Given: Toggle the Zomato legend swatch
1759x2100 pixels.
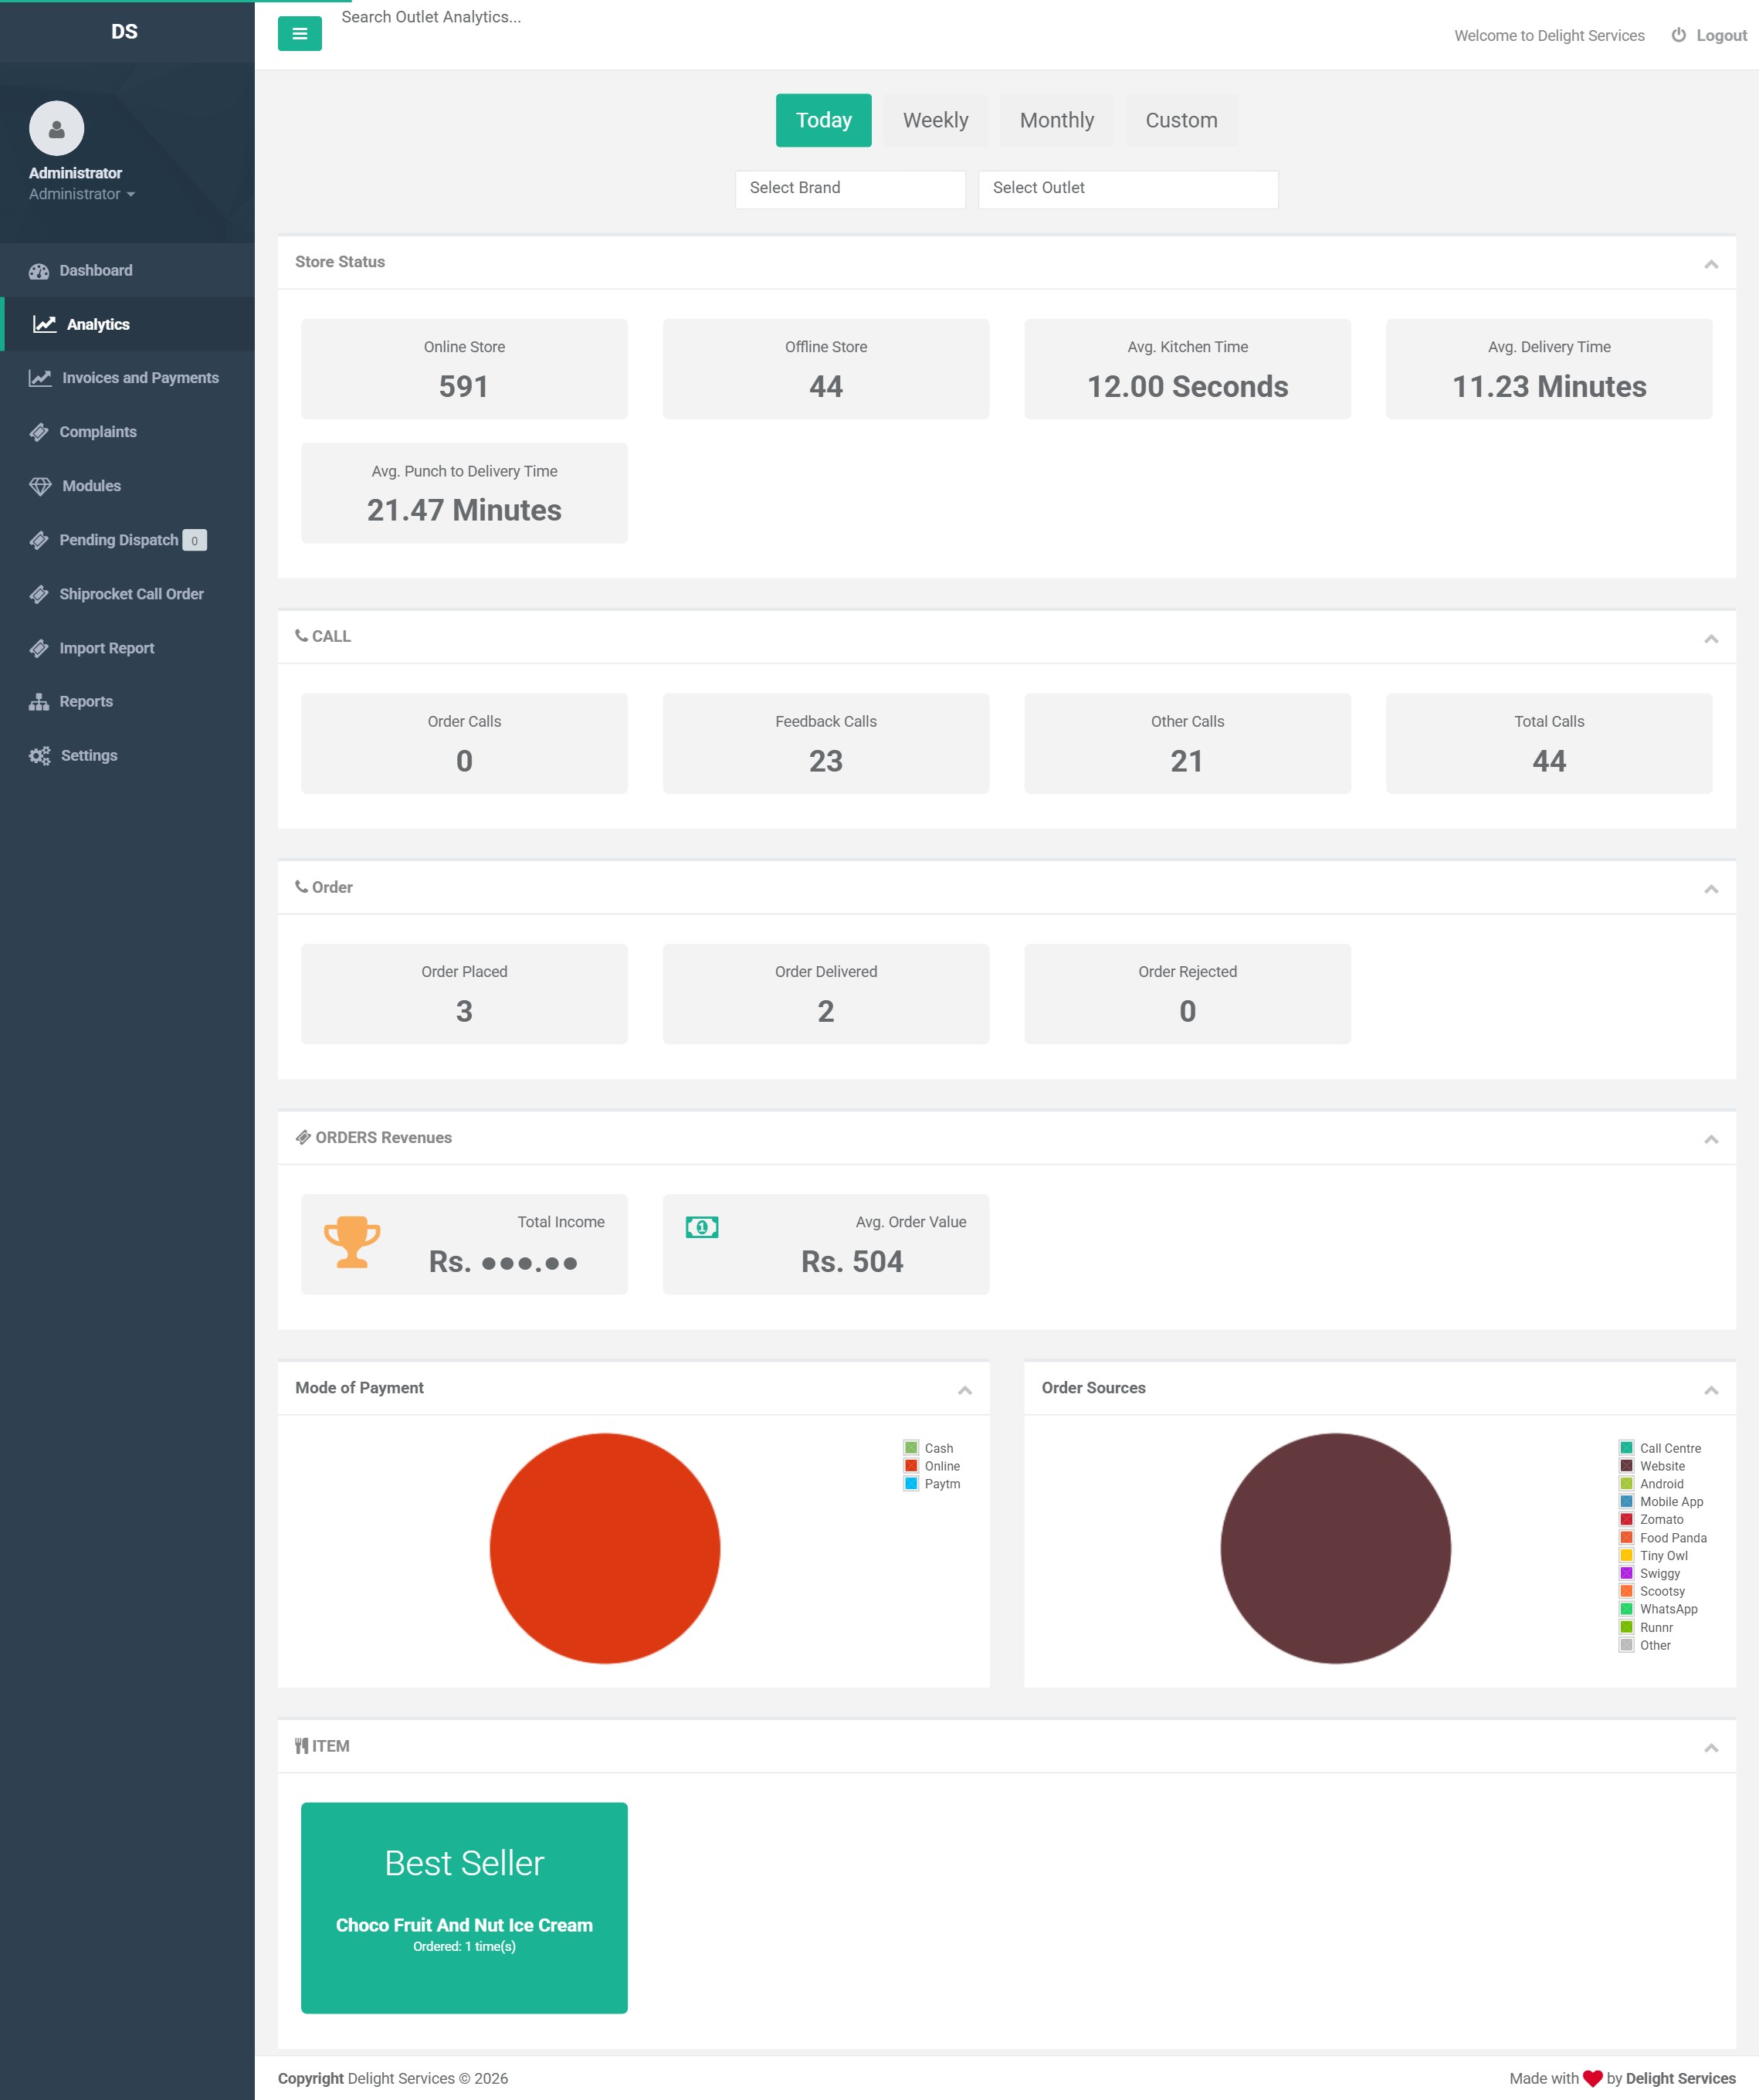Looking at the screenshot, I should 1626,1520.
